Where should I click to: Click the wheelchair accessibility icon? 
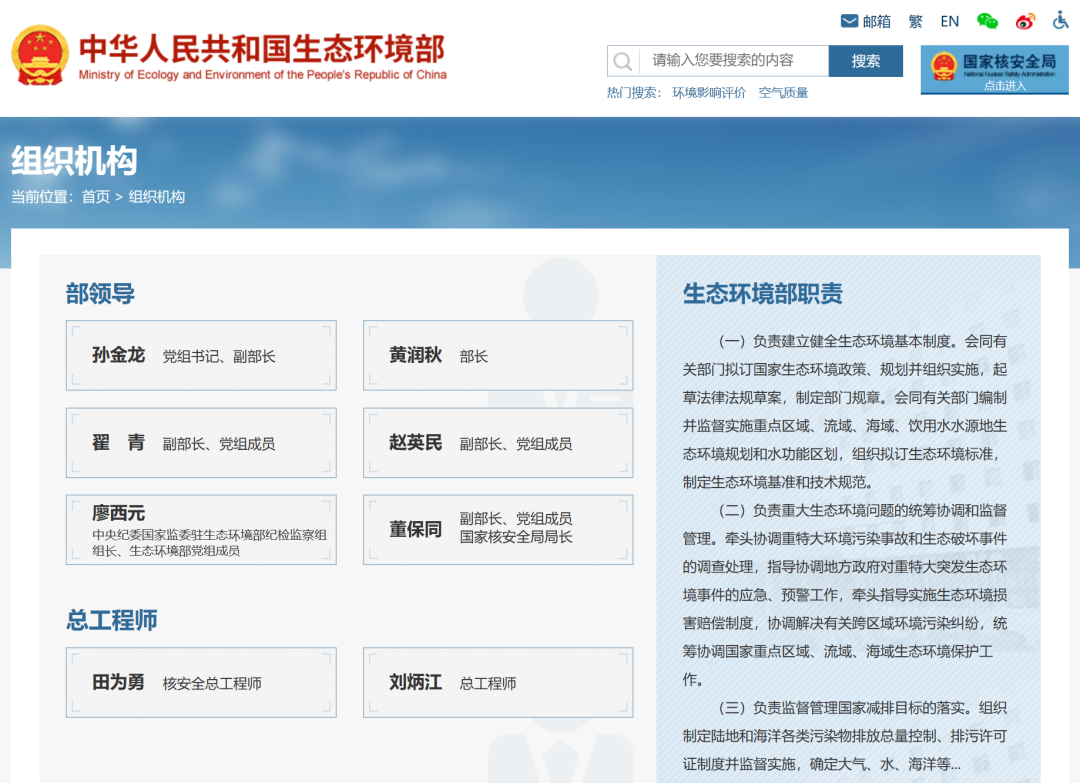coord(1061,20)
